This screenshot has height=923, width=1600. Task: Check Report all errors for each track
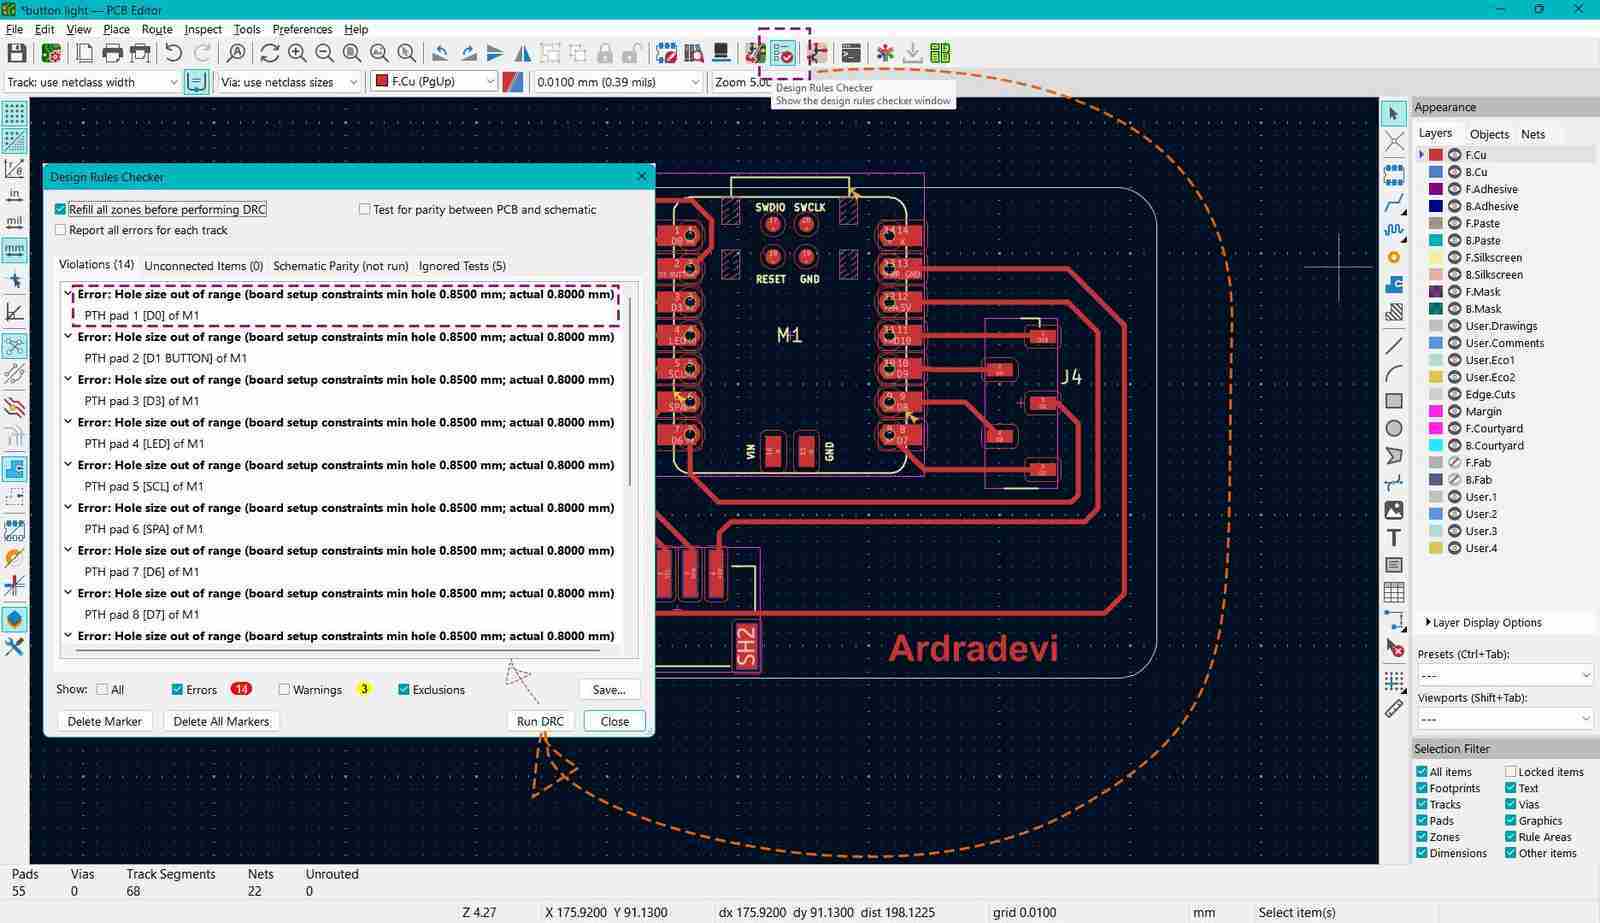click(60, 230)
